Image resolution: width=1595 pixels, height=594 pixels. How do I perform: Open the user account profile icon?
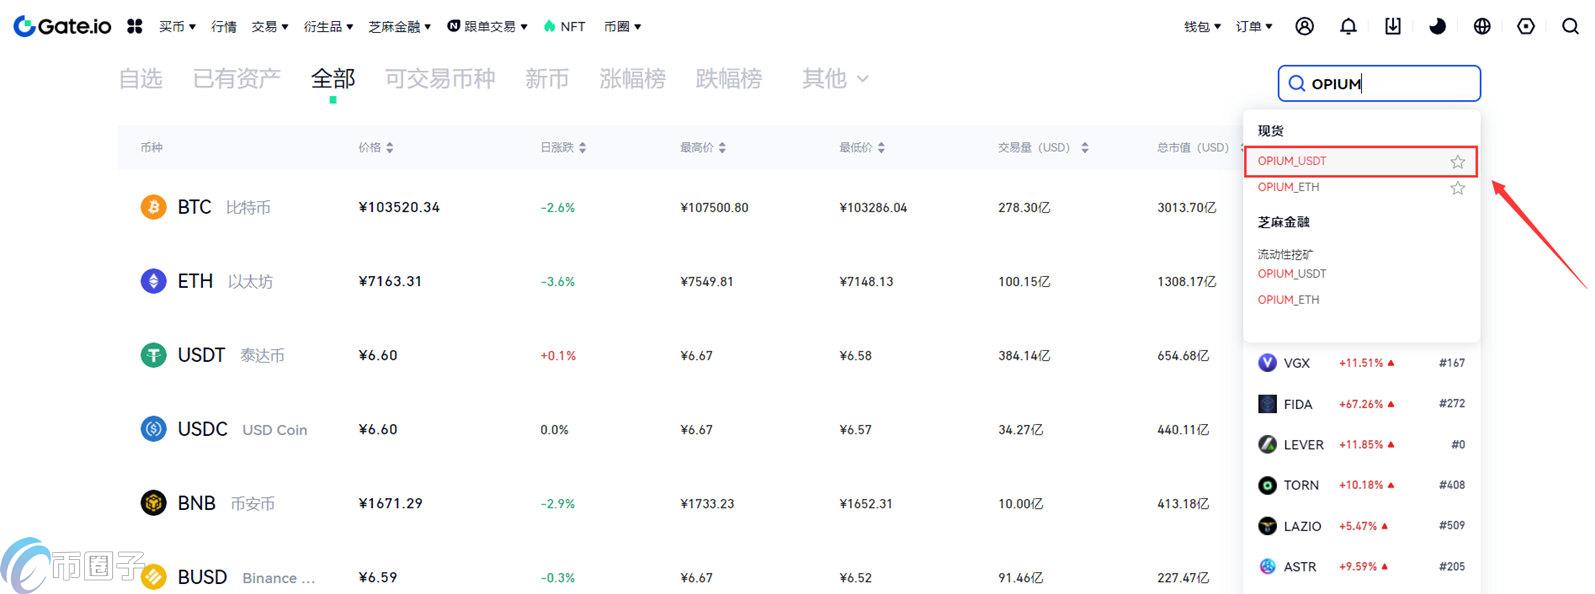(x=1304, y=26)
